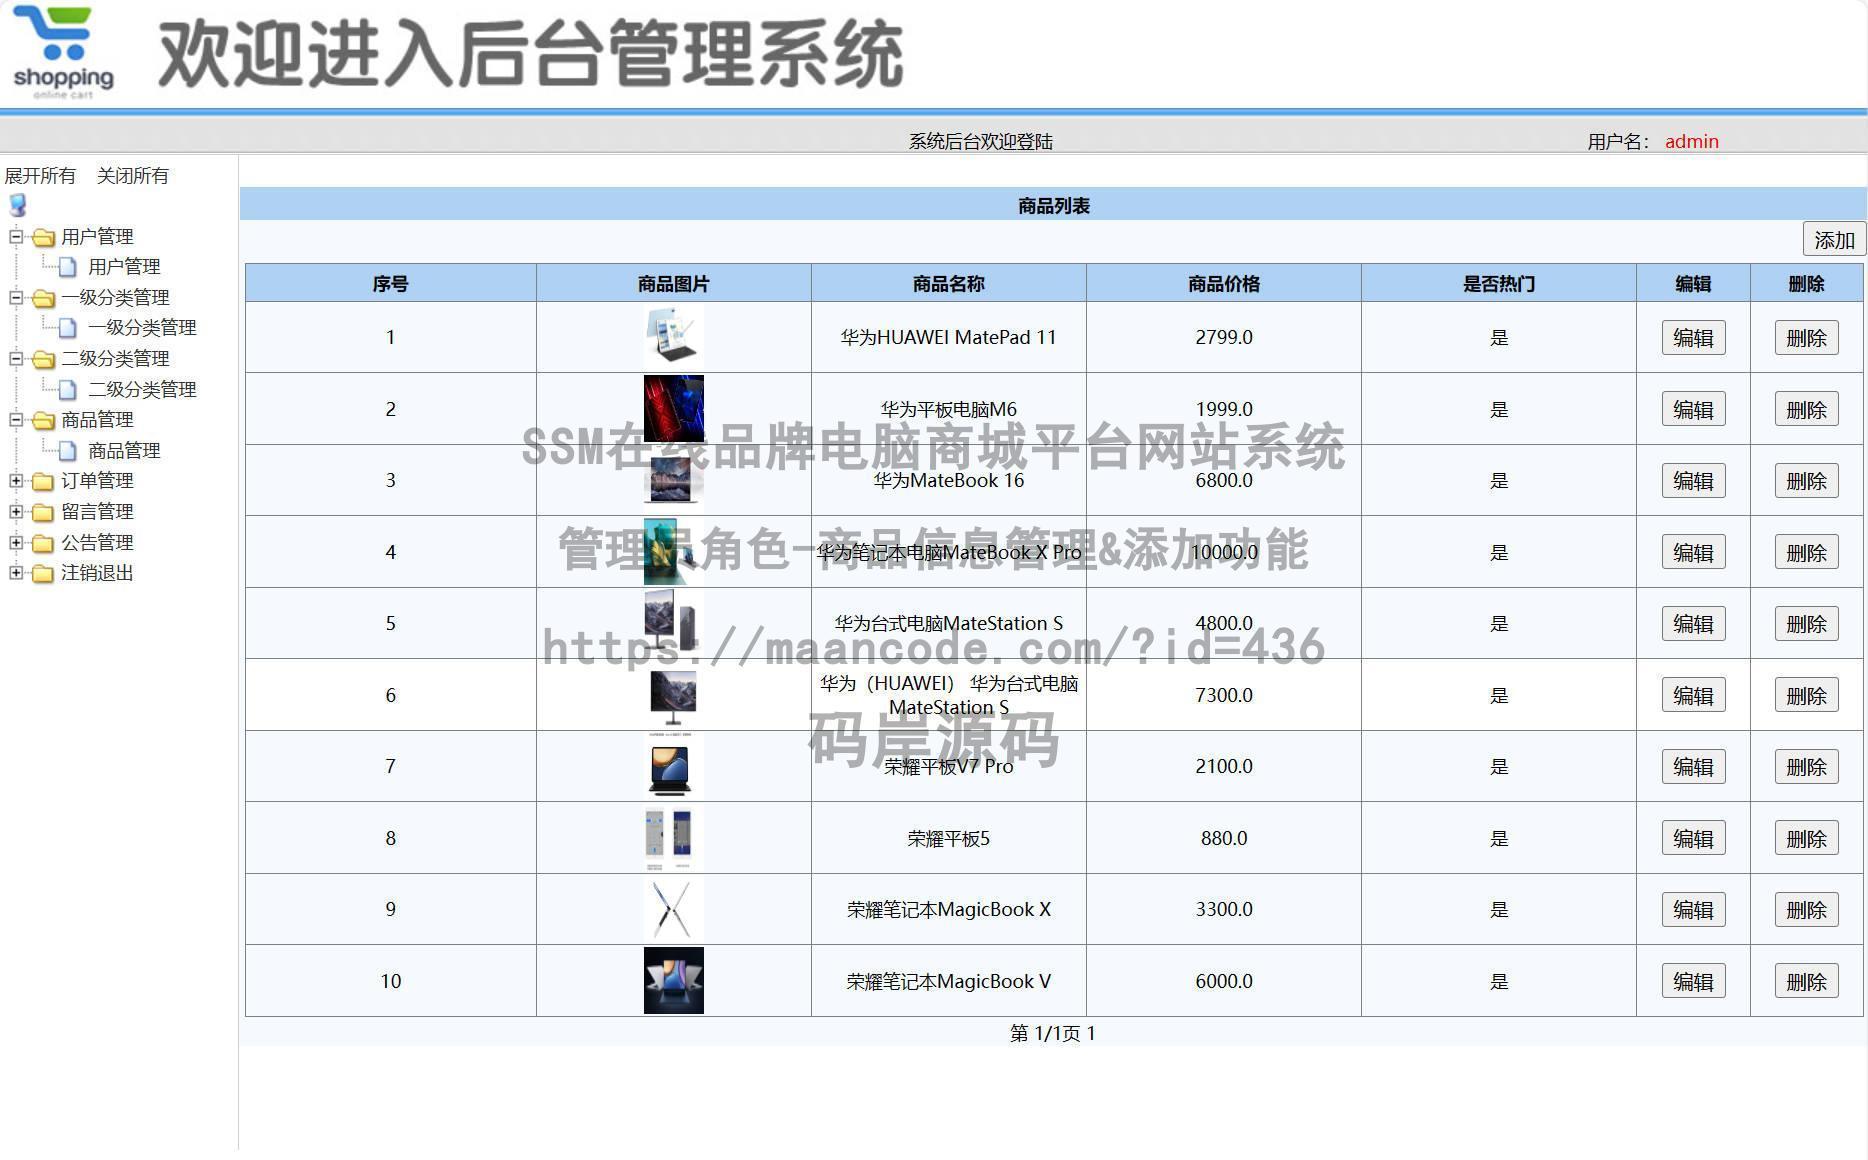Screen dimensions: 1868x1160
Task: Edit product 荣耀平板V7 Pro
Action: point(1693,767)
